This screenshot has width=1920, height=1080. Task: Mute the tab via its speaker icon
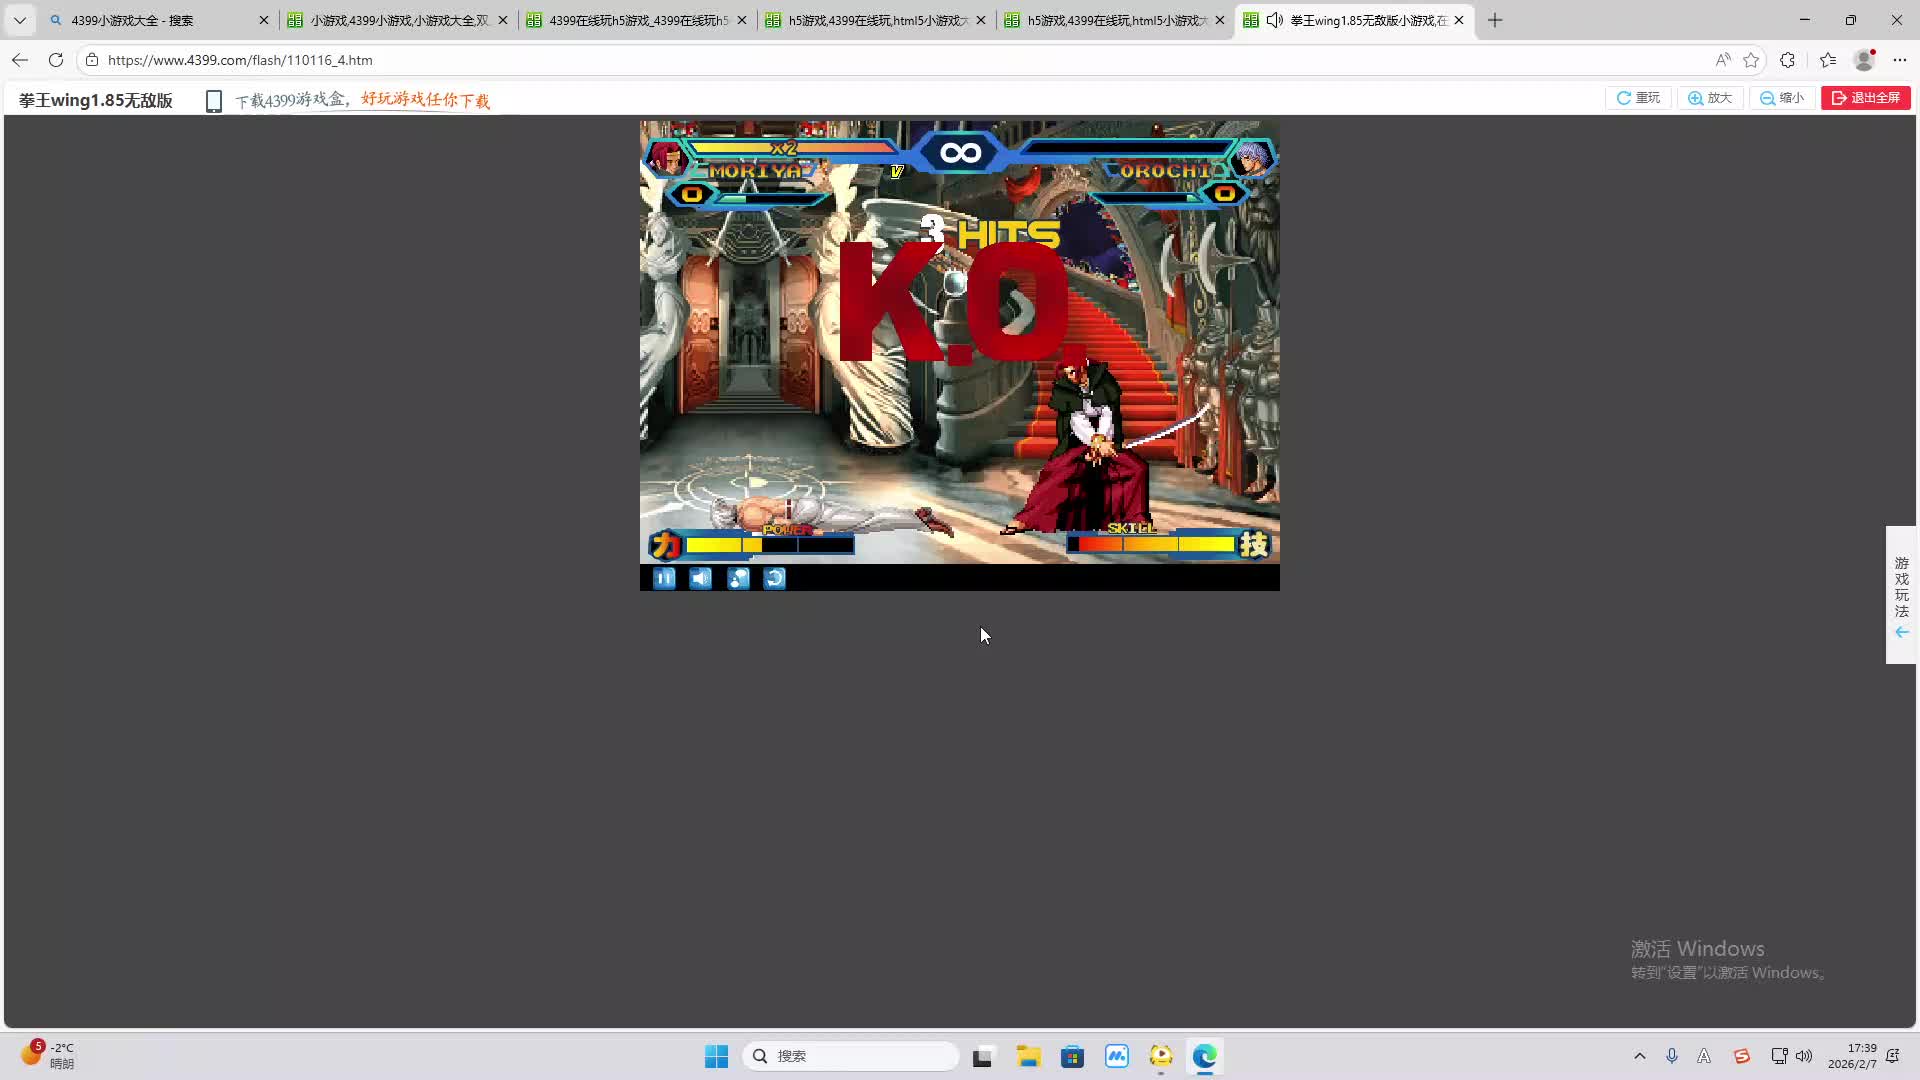pos(1274,20)
